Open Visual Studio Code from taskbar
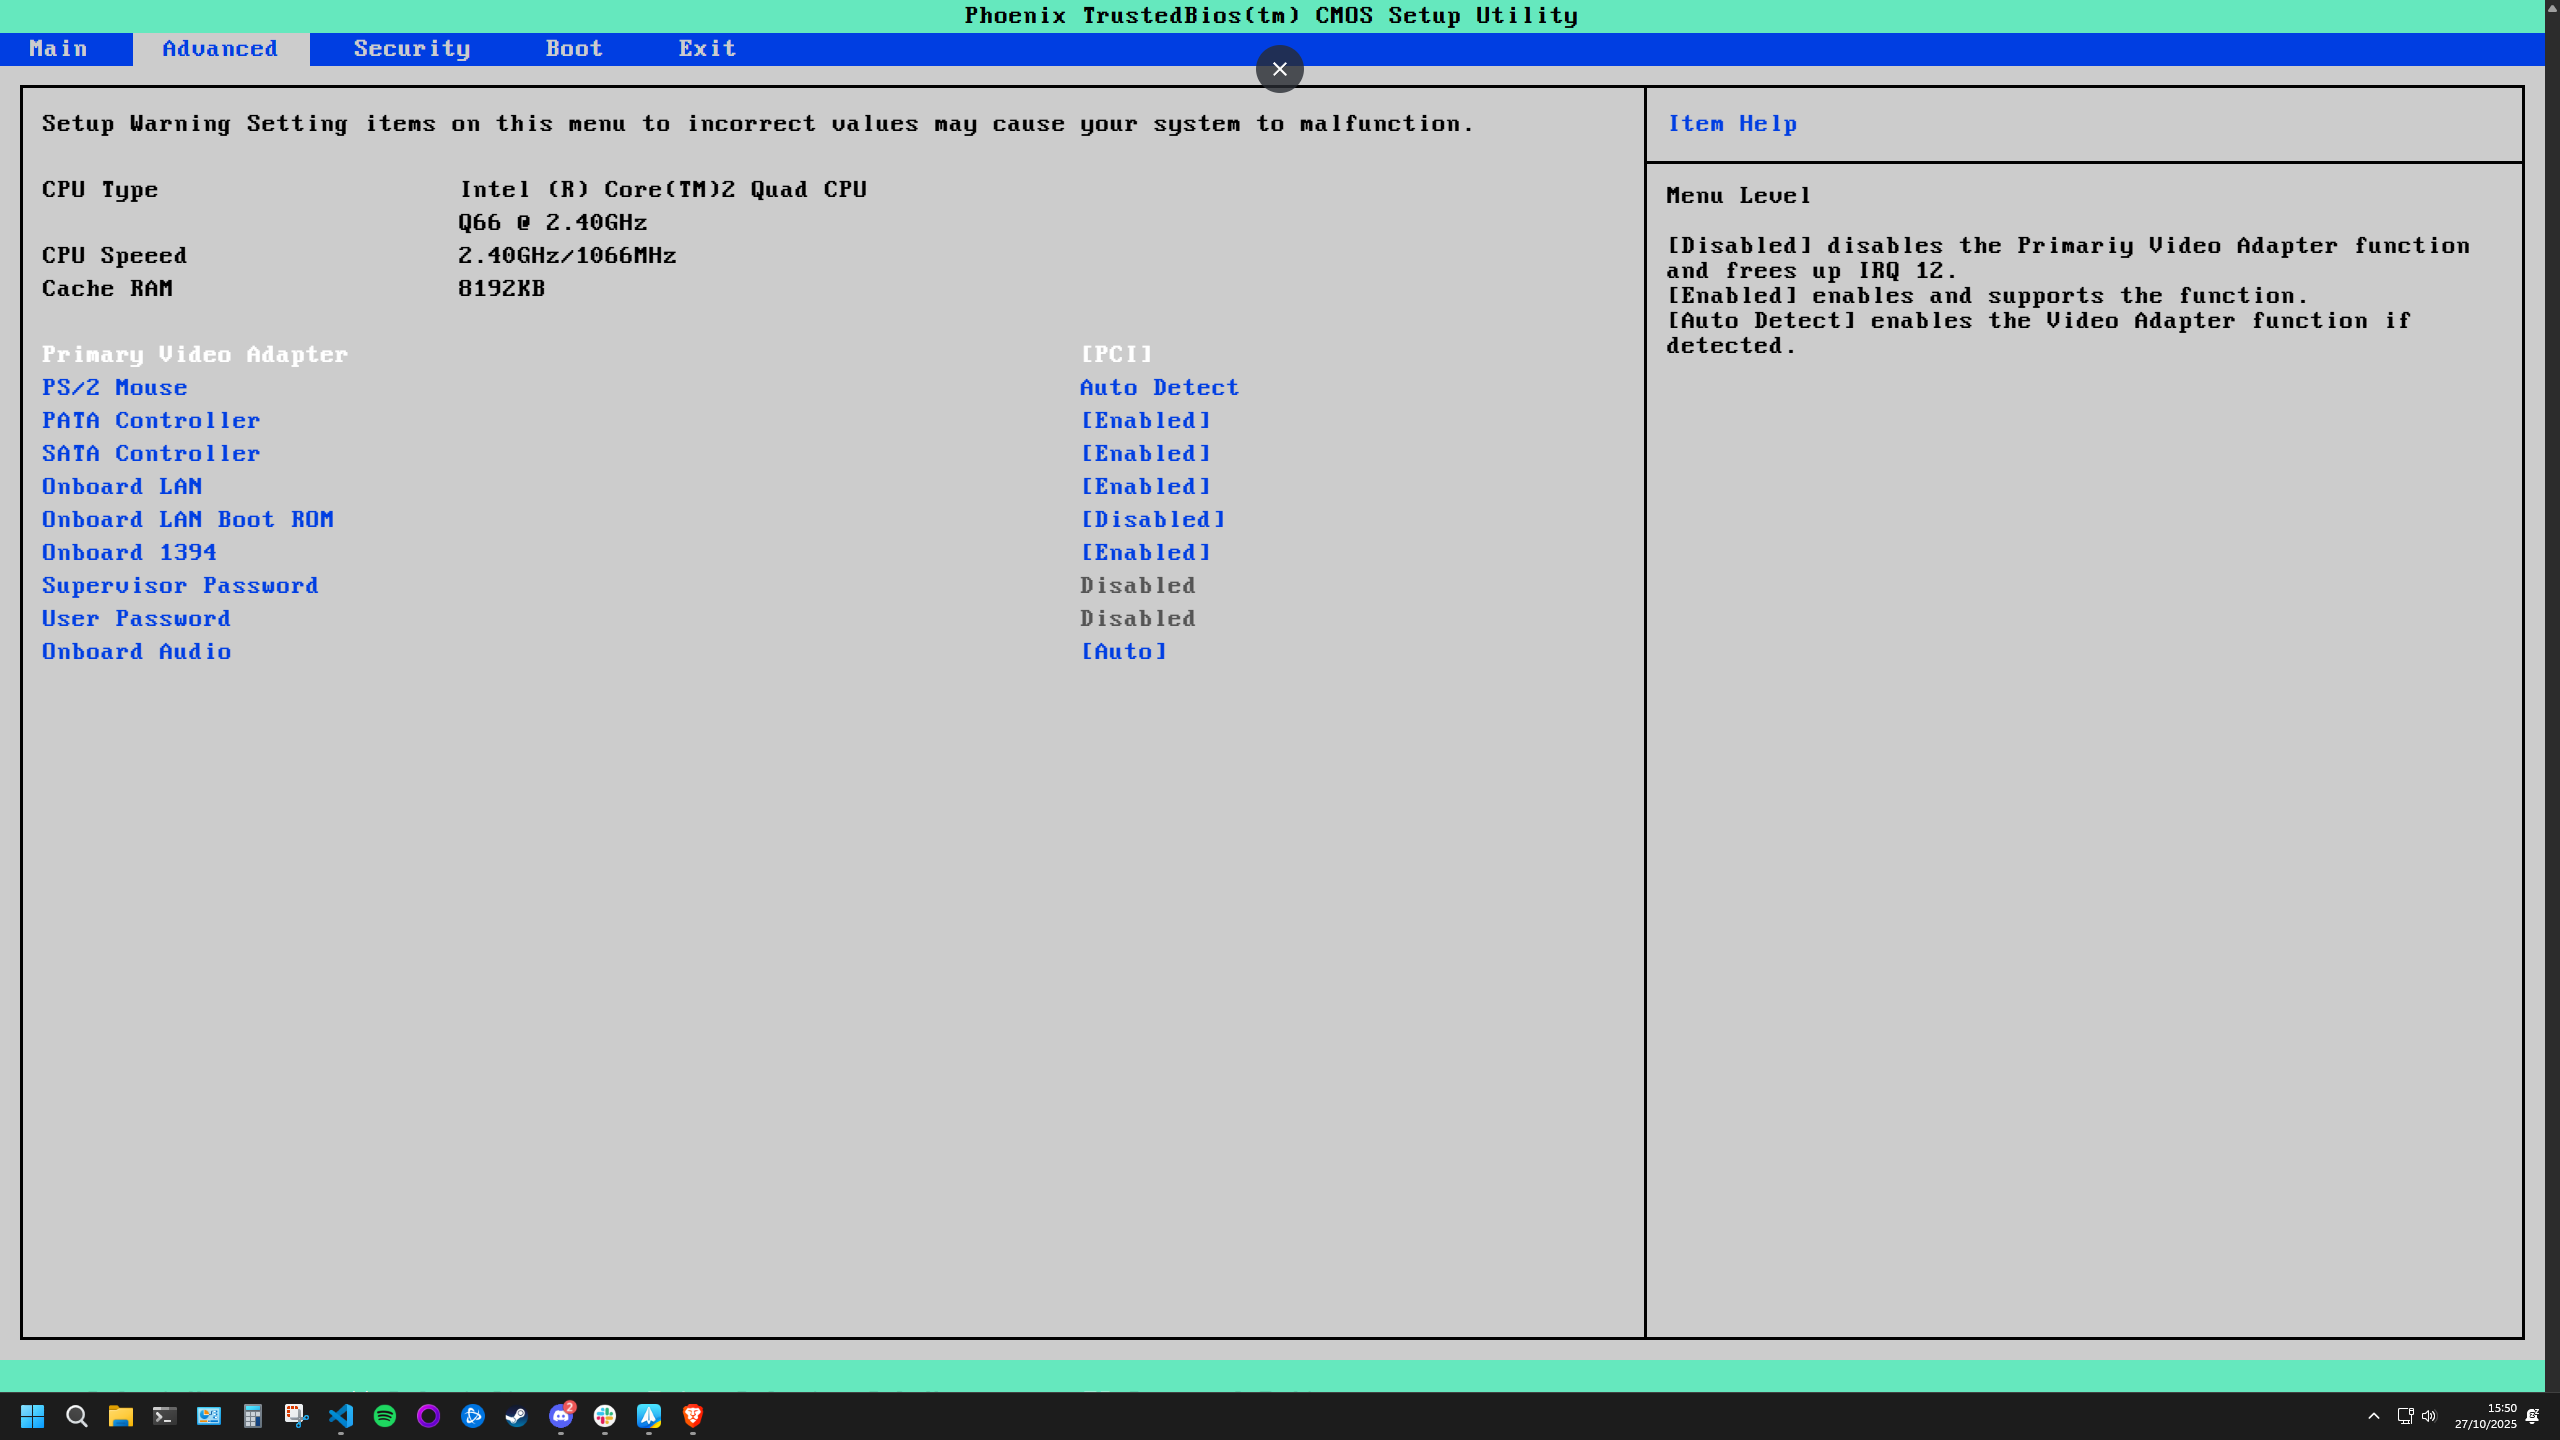 (x=341, y=1416)
